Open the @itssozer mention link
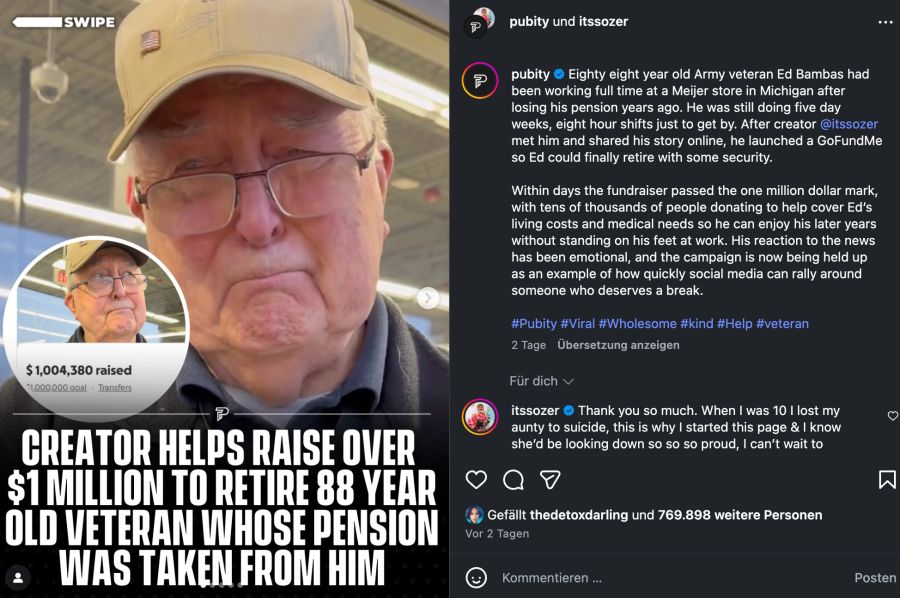The height and width of the screenshot is (598, 900). pos(849,124)
